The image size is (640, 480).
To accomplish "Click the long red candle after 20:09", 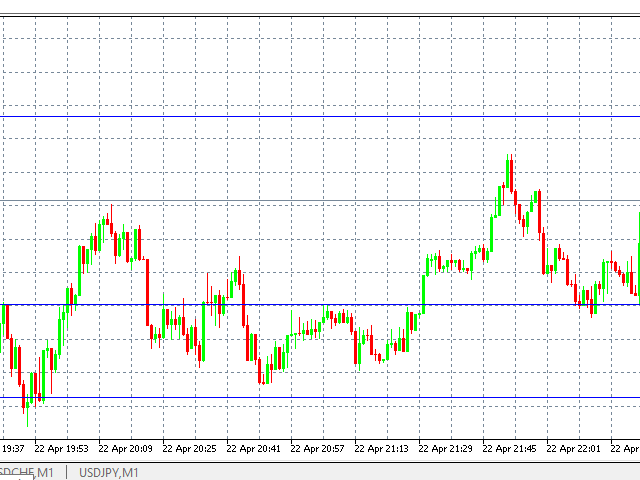I will [x=147, y=292].
